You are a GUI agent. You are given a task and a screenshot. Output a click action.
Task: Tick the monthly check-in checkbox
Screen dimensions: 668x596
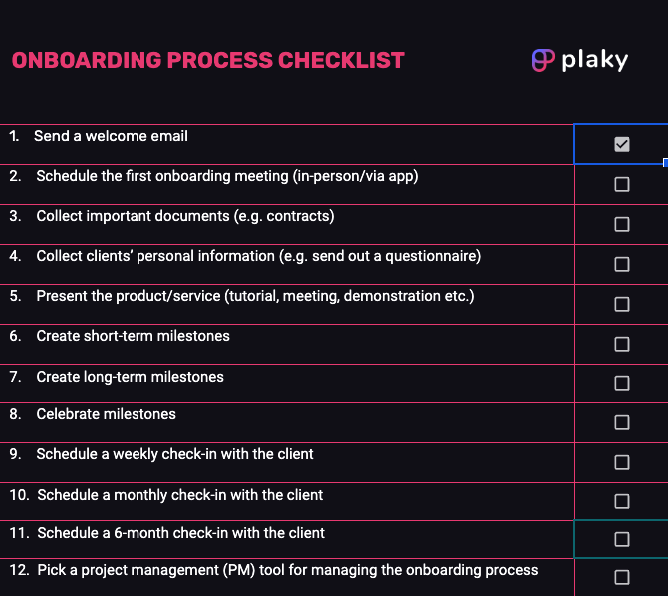tap(622, 501)
